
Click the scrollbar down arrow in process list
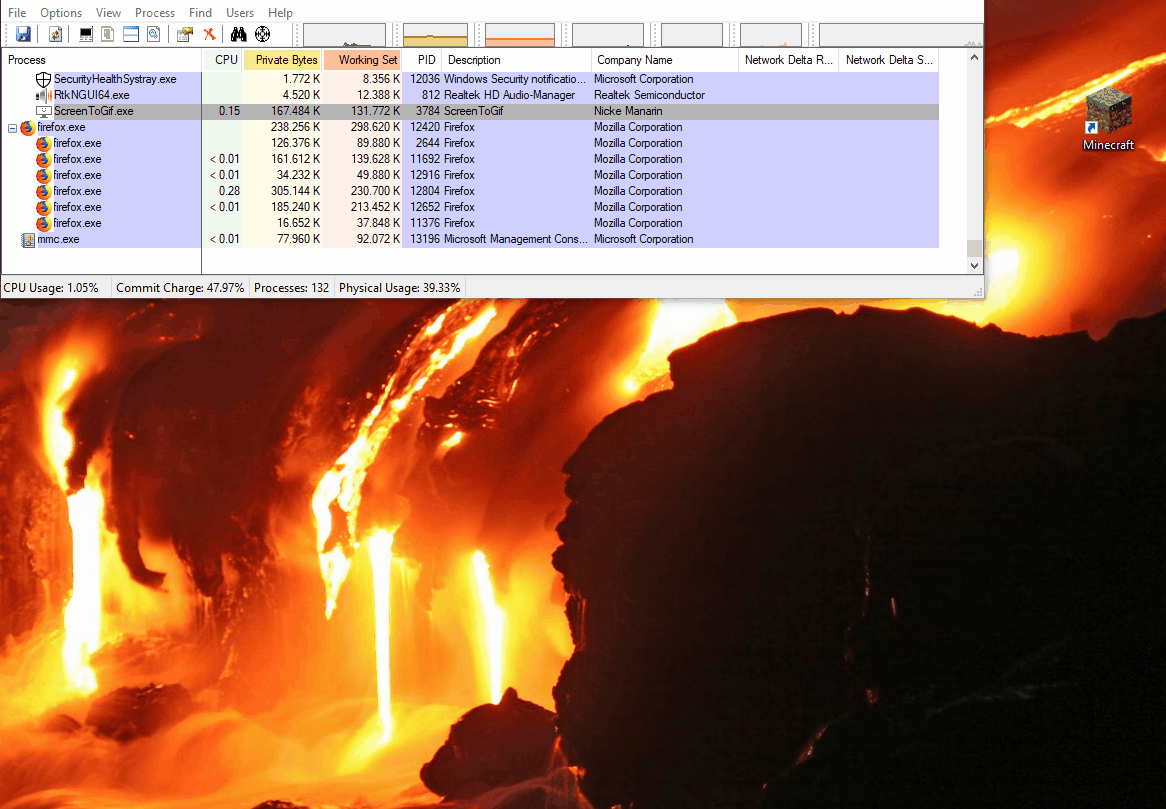[x=974, y=266]
